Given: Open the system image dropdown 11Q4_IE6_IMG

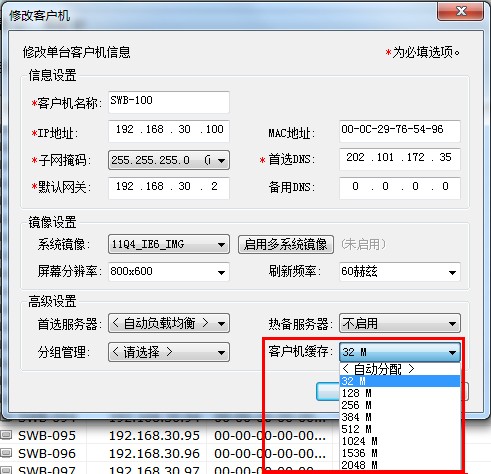Looking at the screenshot, I should tap(169, 244).
